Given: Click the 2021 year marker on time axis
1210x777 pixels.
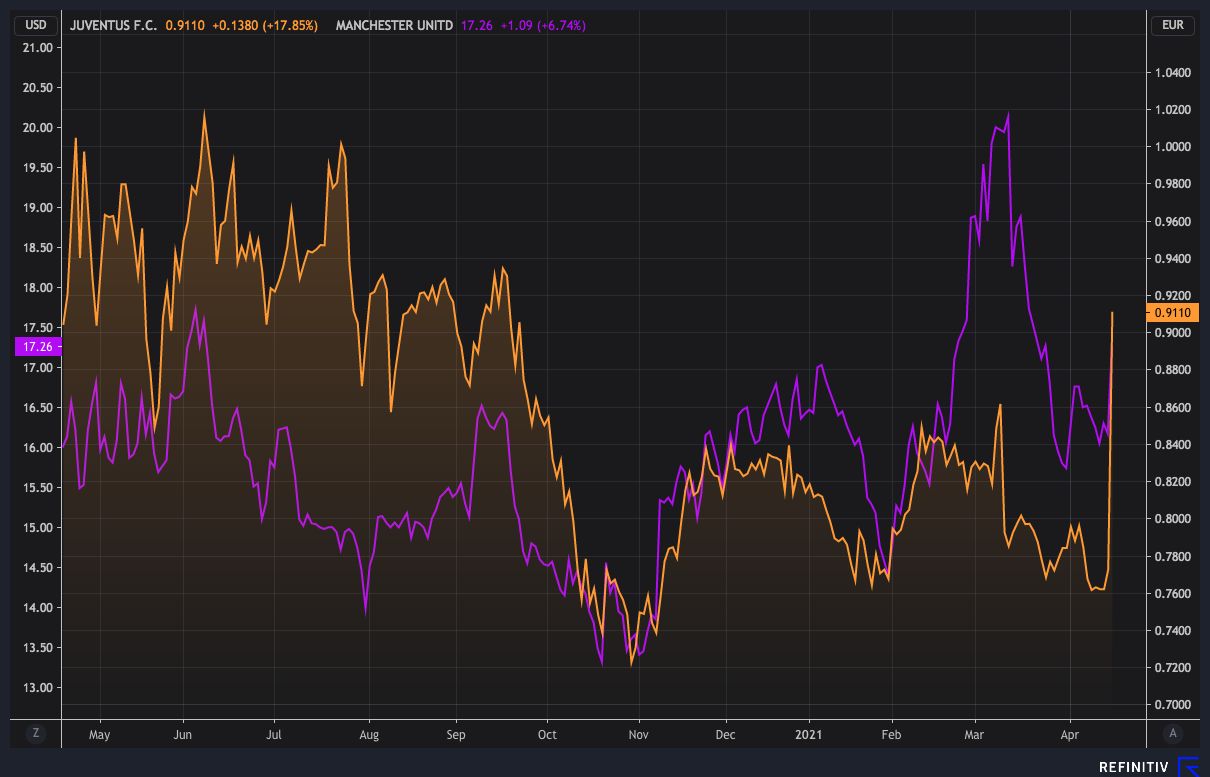Looking at the screenshot, I should [808, 735].
